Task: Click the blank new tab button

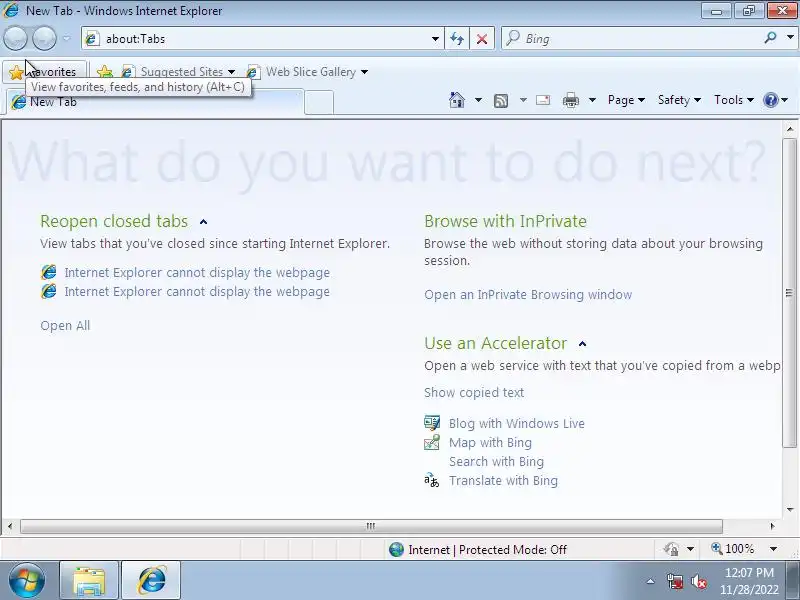Action: (x=319, y=103)
